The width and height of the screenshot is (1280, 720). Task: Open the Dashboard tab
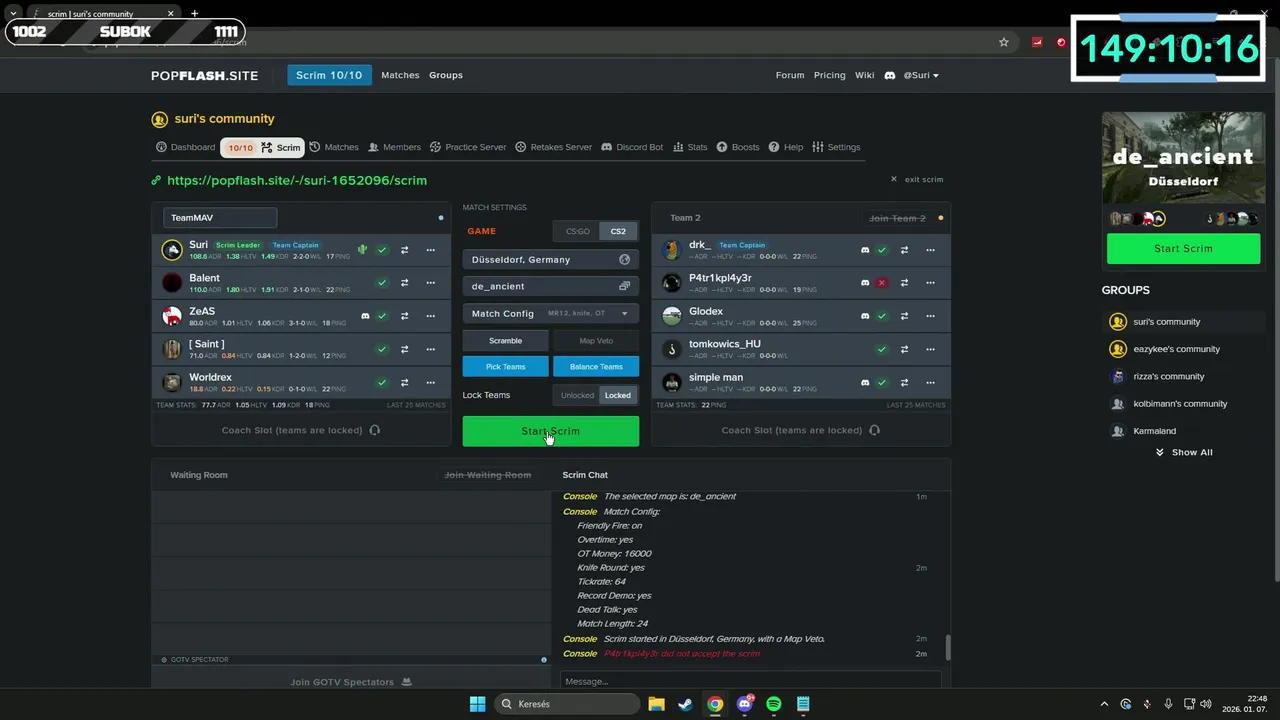tap(185, 147)
